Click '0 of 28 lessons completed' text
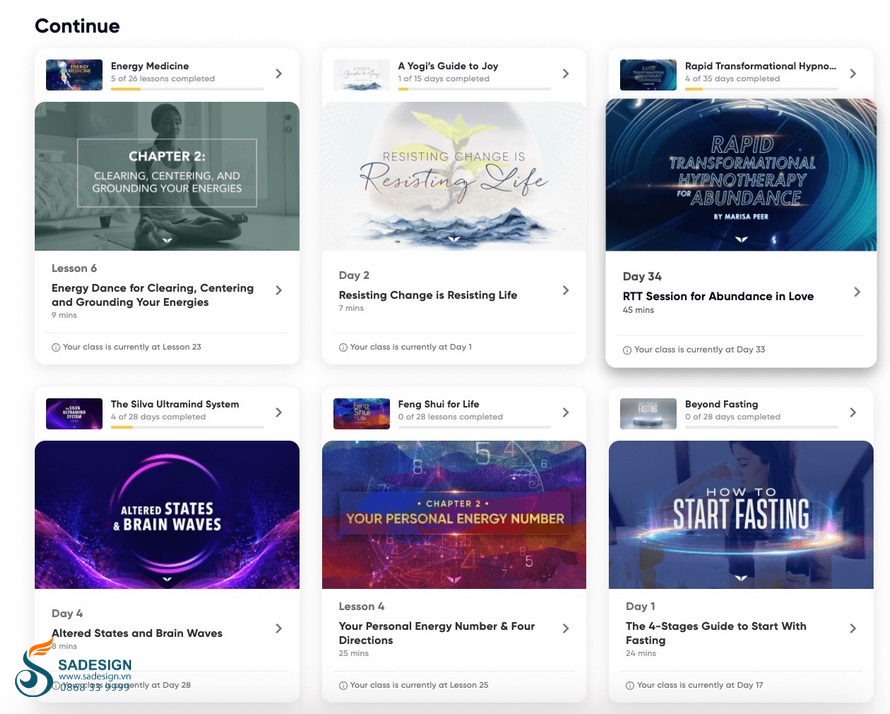The image size is (890, 714). [x=450, y=417]
